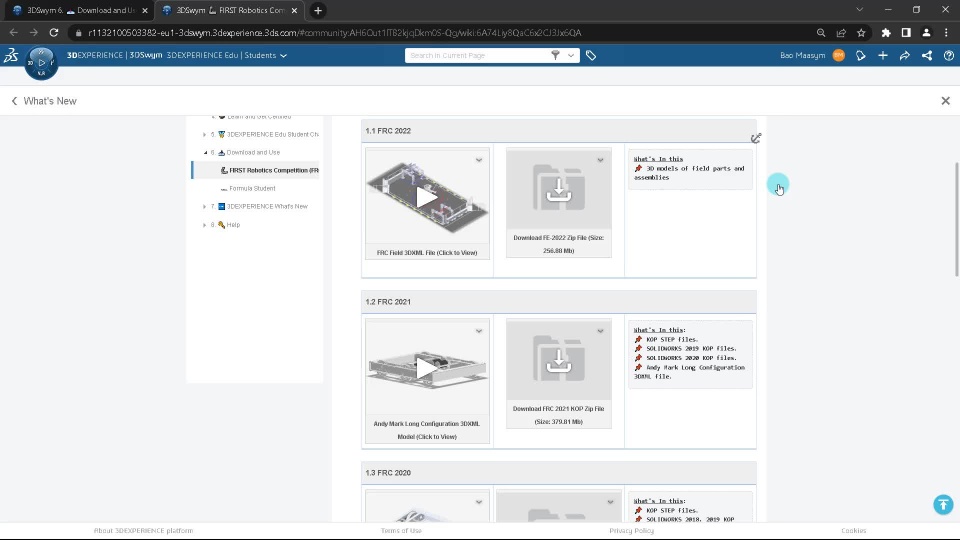Close the What's New panel
The height and width of the screenshot is (540, 960).
click(x=945, y=101)
